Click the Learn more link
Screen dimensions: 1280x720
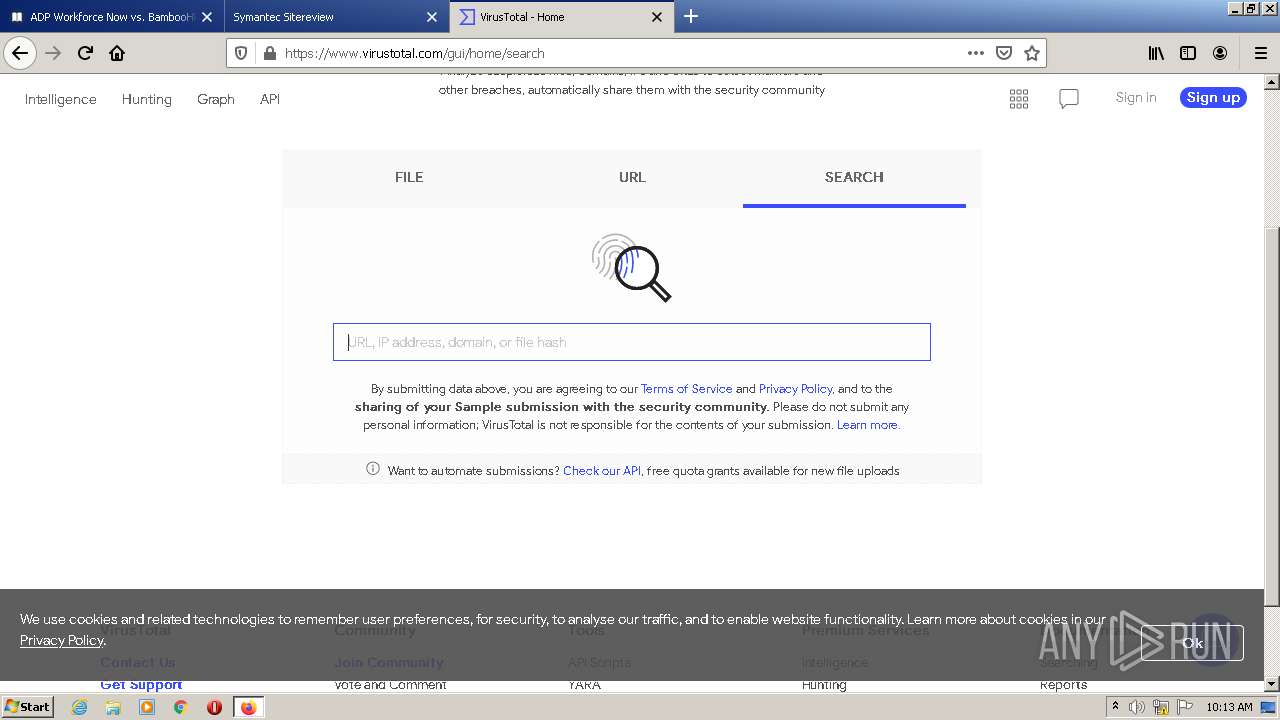click(x=867, y=424)
